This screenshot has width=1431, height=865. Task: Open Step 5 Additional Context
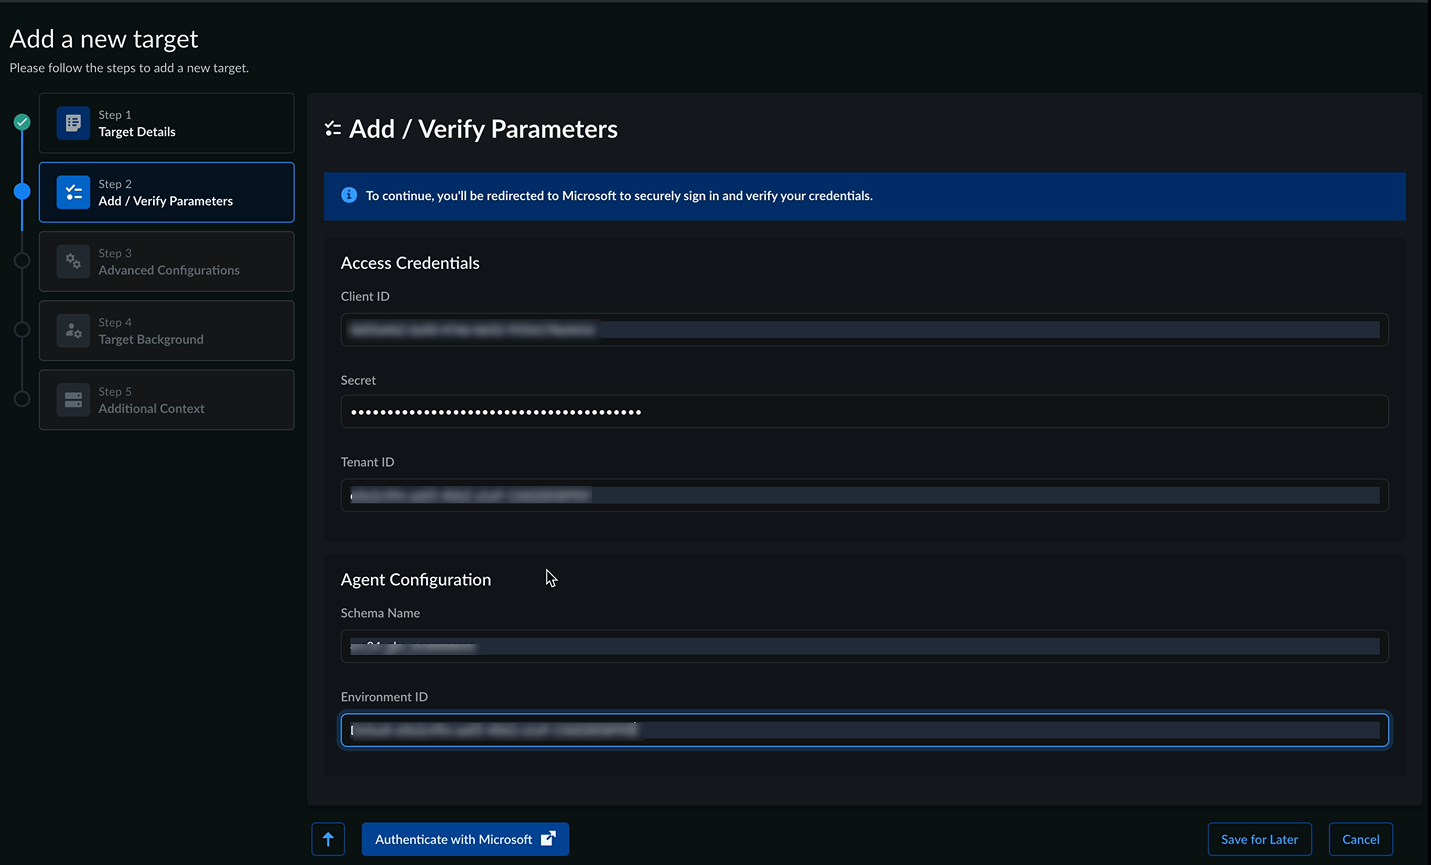pos(166,400)
